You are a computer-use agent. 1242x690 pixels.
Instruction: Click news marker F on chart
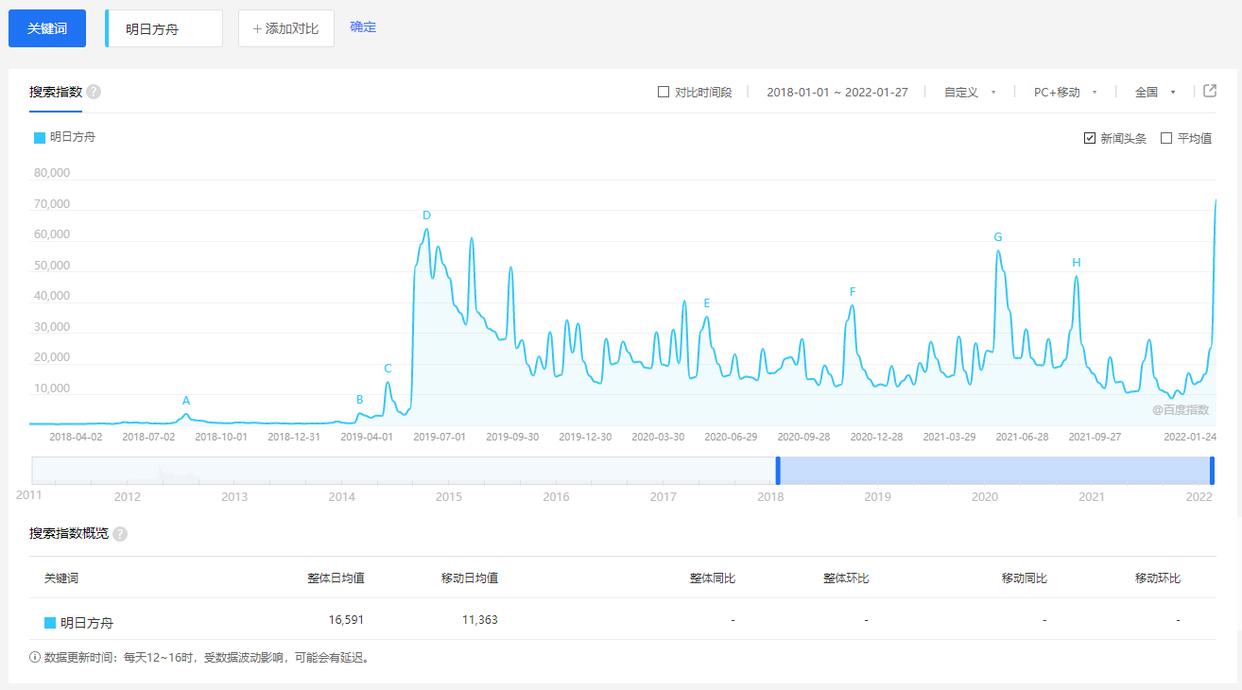click(x=853, y=292)
